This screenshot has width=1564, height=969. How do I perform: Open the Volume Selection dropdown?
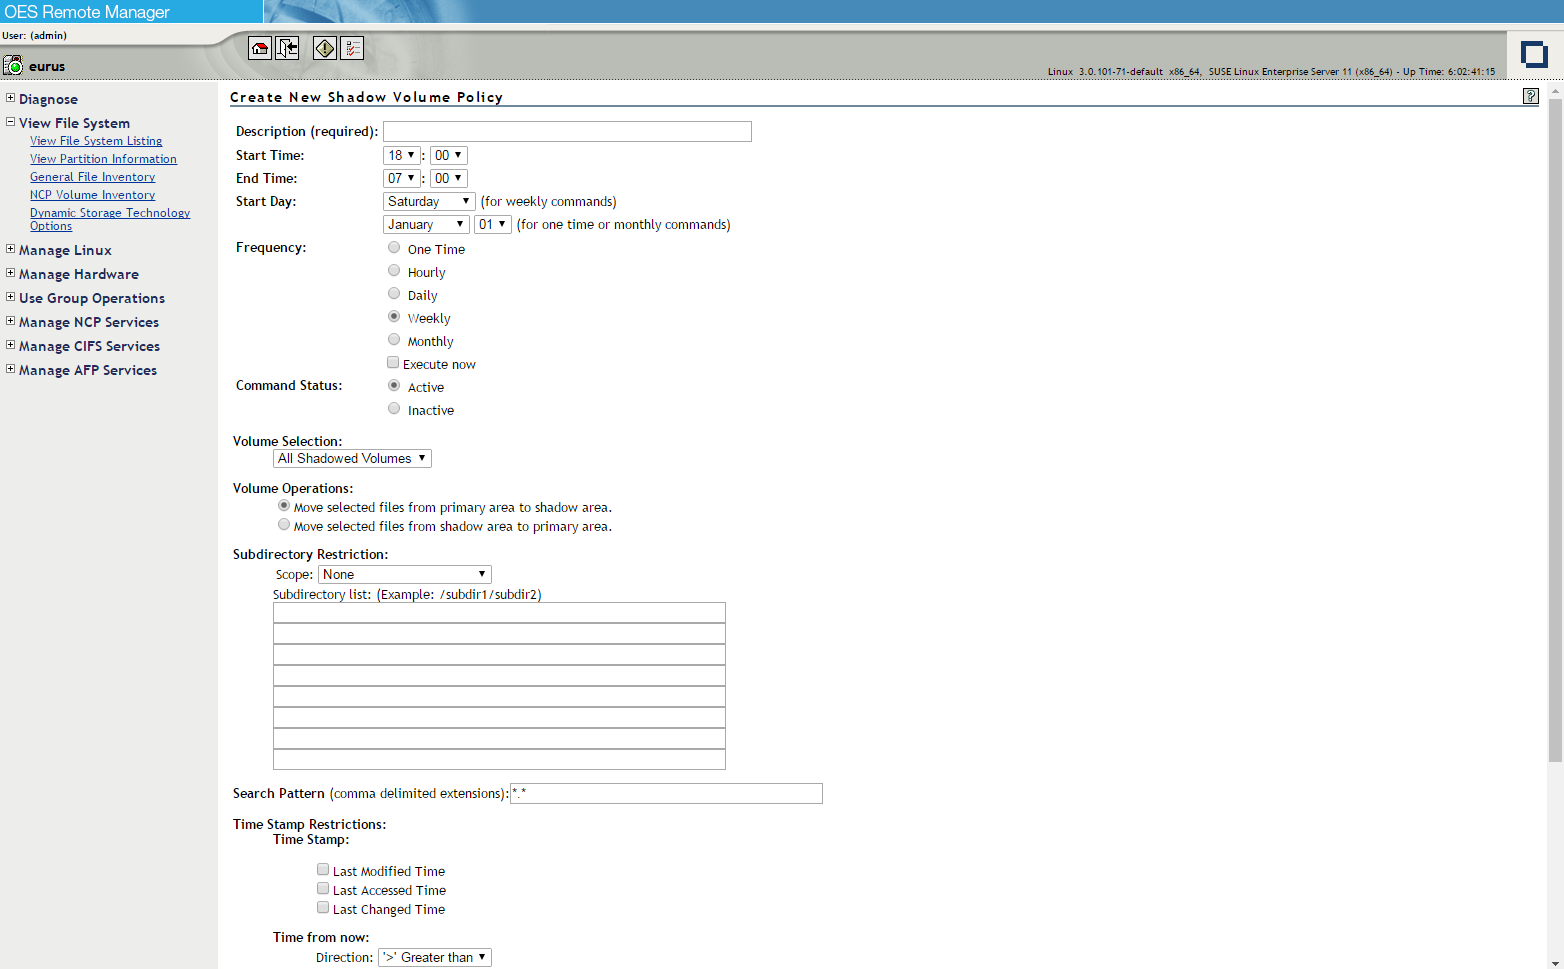click(352, 458)
